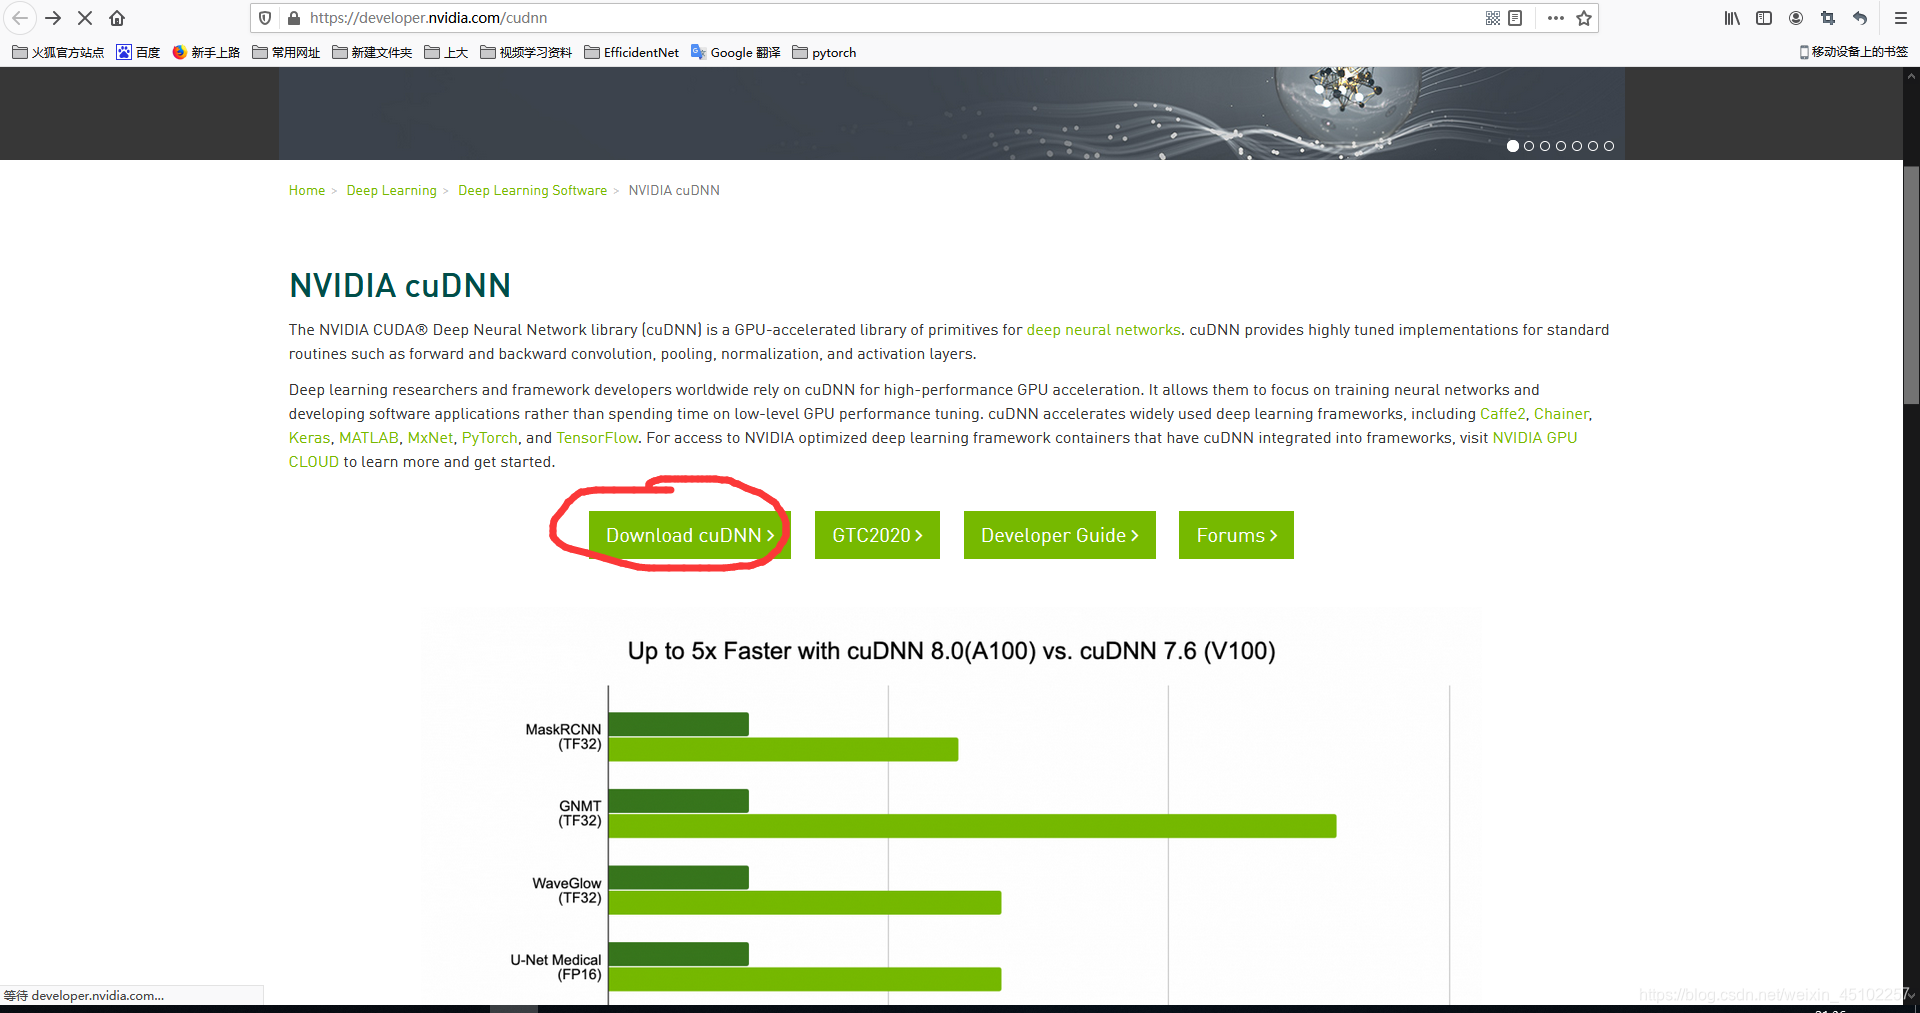This screenshot has height=1013, width=1920.
Task: Select first carousel dot indicator
Action: [1513, 146]
